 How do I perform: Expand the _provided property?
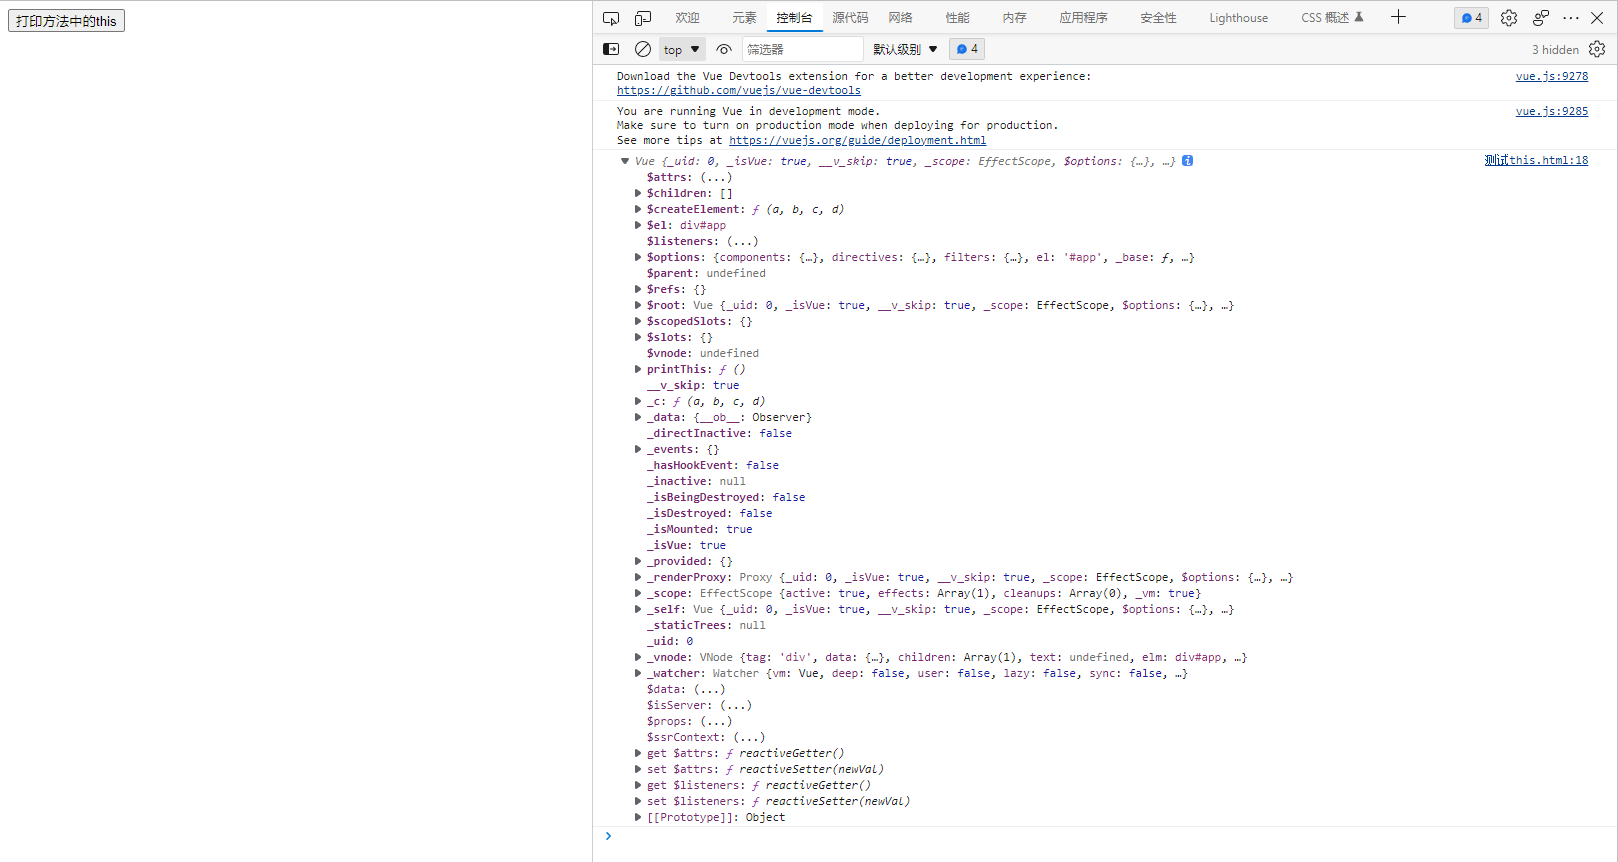(638, 561)
